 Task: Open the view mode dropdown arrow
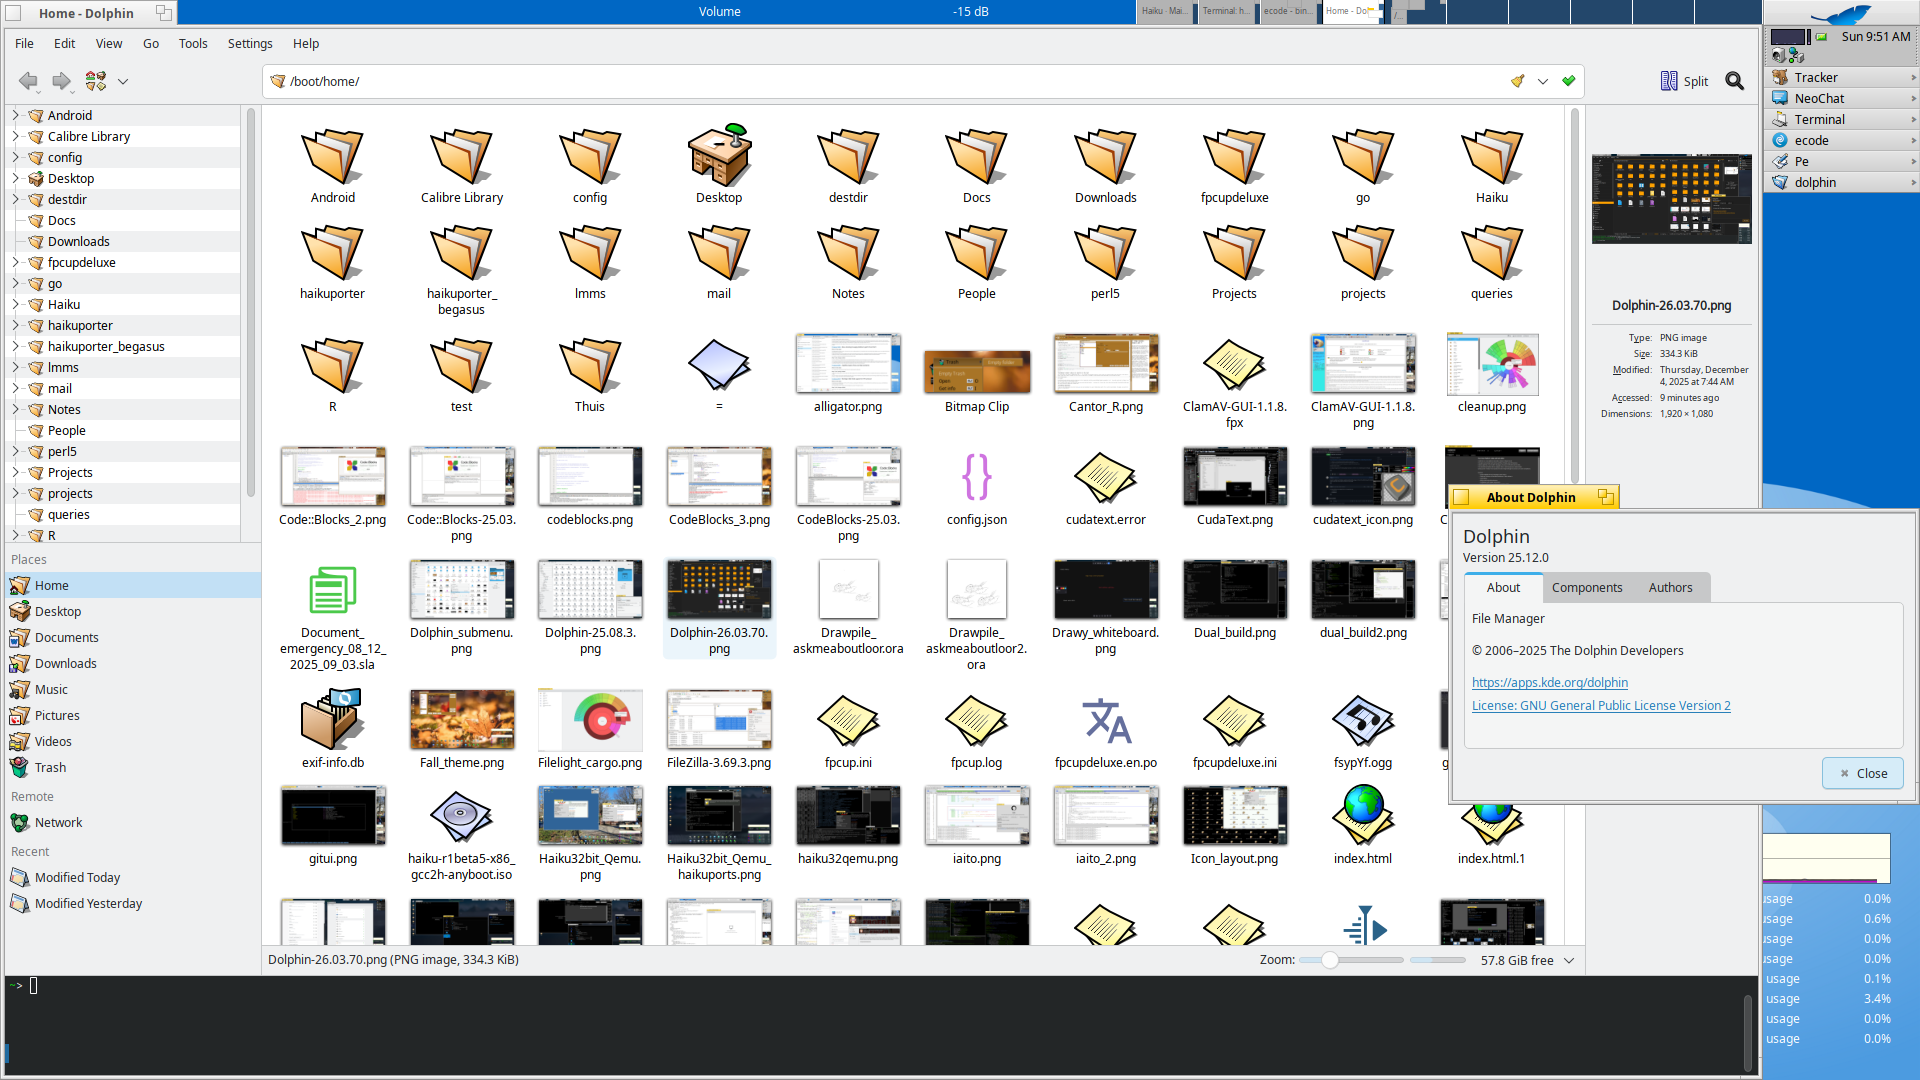[123, 81]
